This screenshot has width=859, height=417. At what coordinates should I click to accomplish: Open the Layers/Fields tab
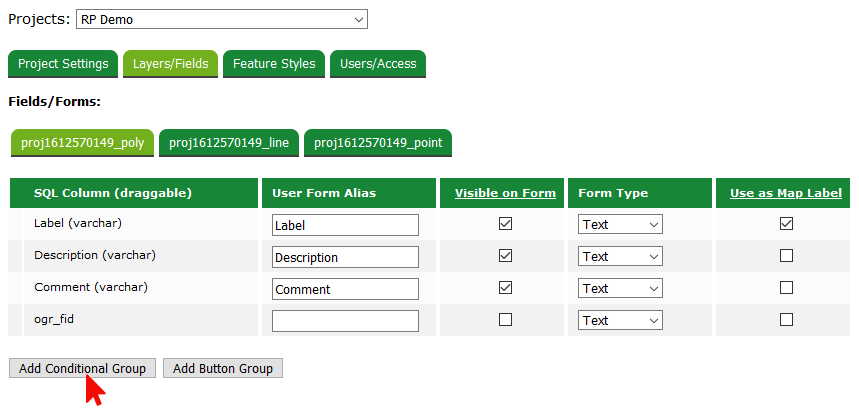pos(171,64)
